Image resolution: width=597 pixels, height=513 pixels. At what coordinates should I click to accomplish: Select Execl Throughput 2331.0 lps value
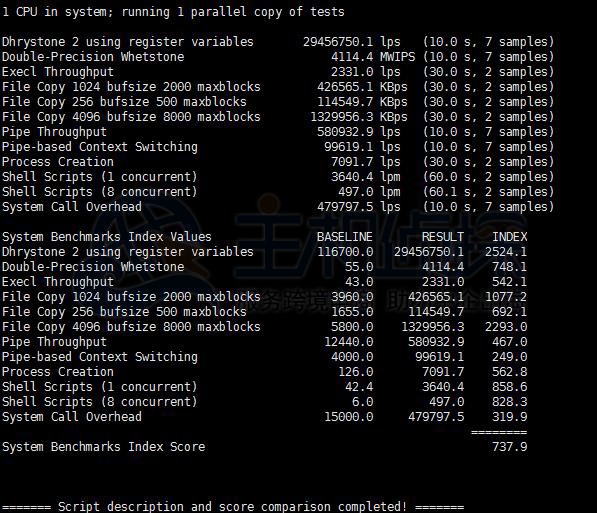pyautogui.click(x=366, y=72)
